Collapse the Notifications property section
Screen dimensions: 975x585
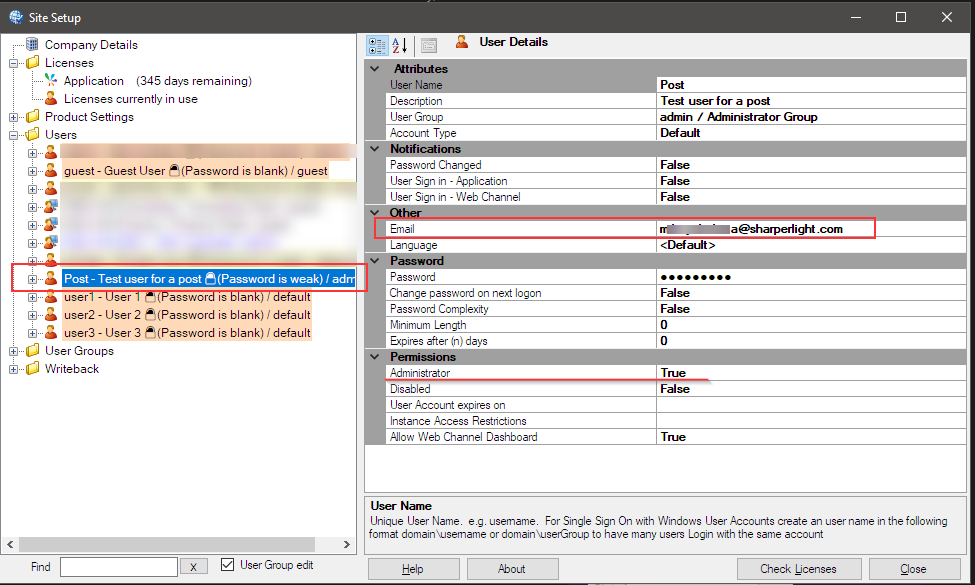click(x=375, y=149)
